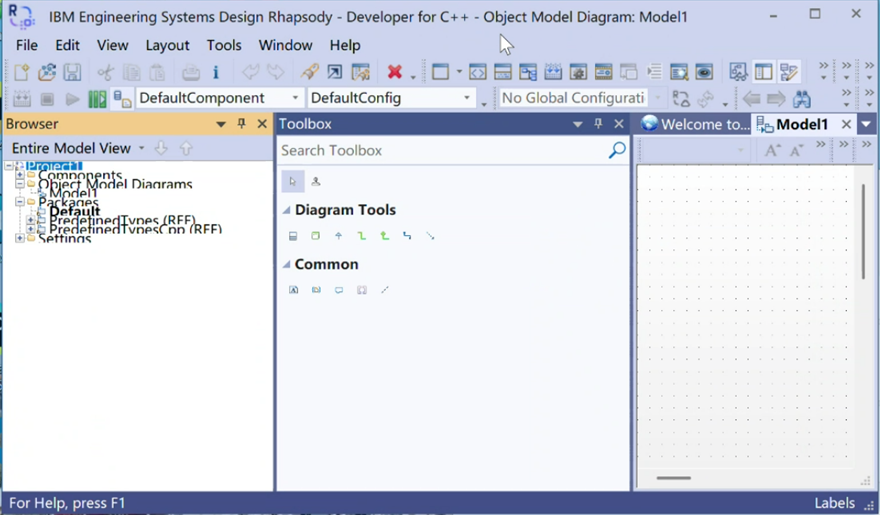This screenshot has height=515, width=880.
Task: Click the diagram vertical scrollbar
Action: point(863,230)
